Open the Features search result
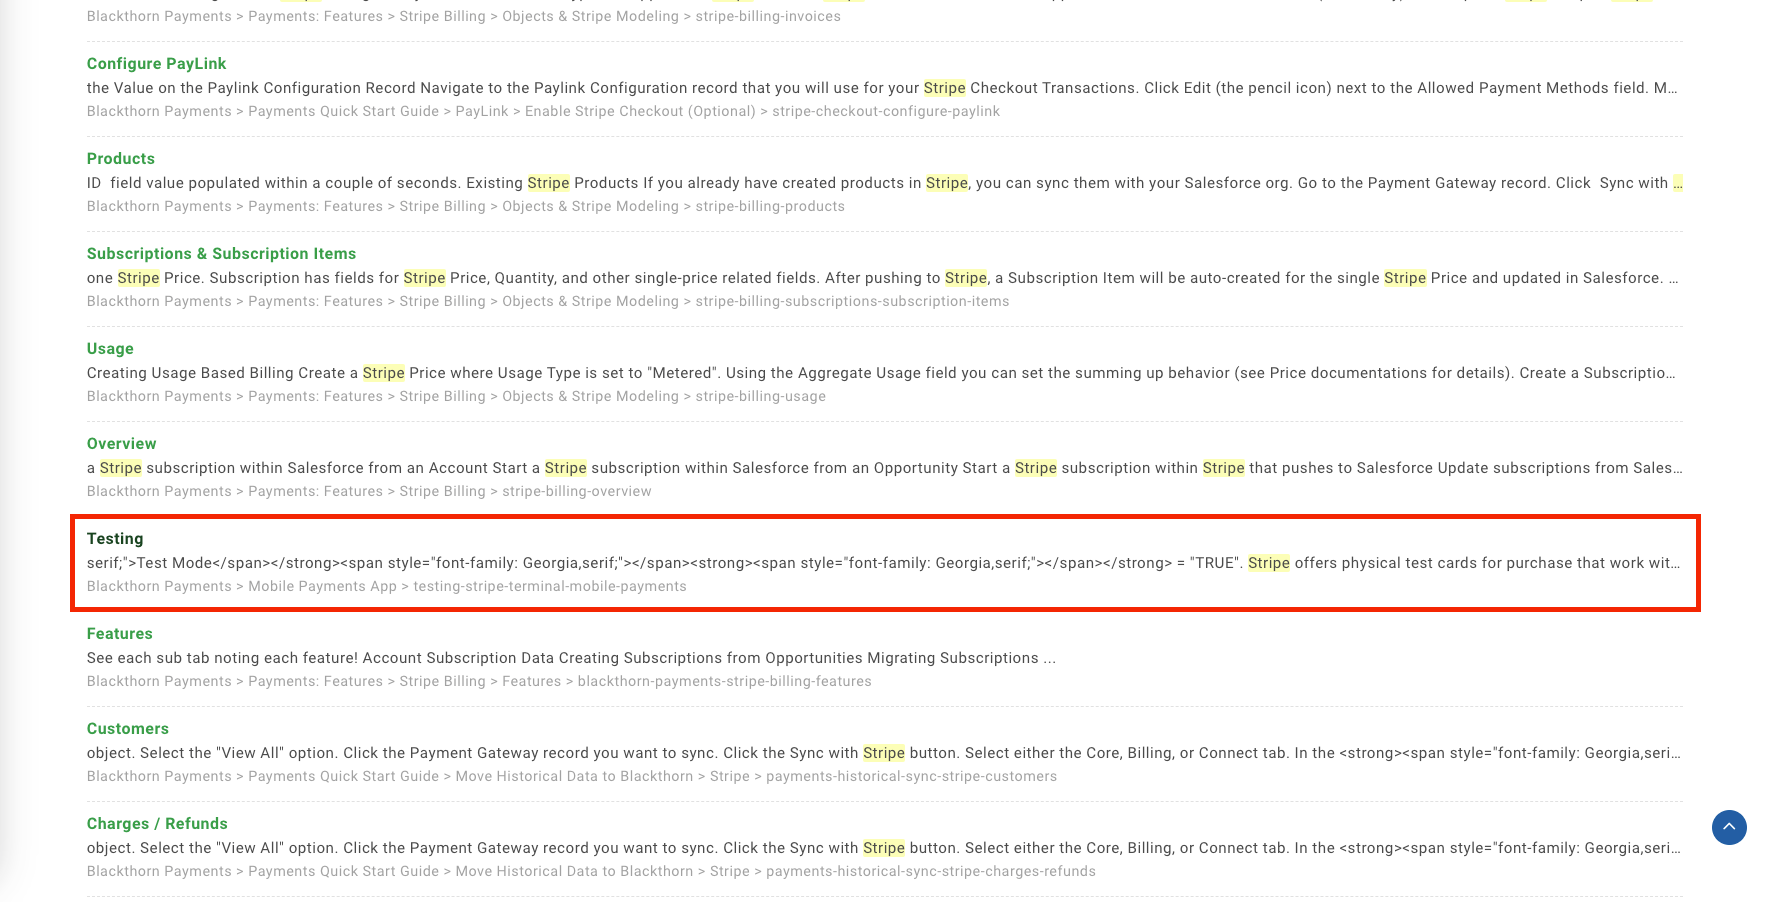Image resolution: width=1766 pixels, height=902 pixels. [x=120, y=633]
